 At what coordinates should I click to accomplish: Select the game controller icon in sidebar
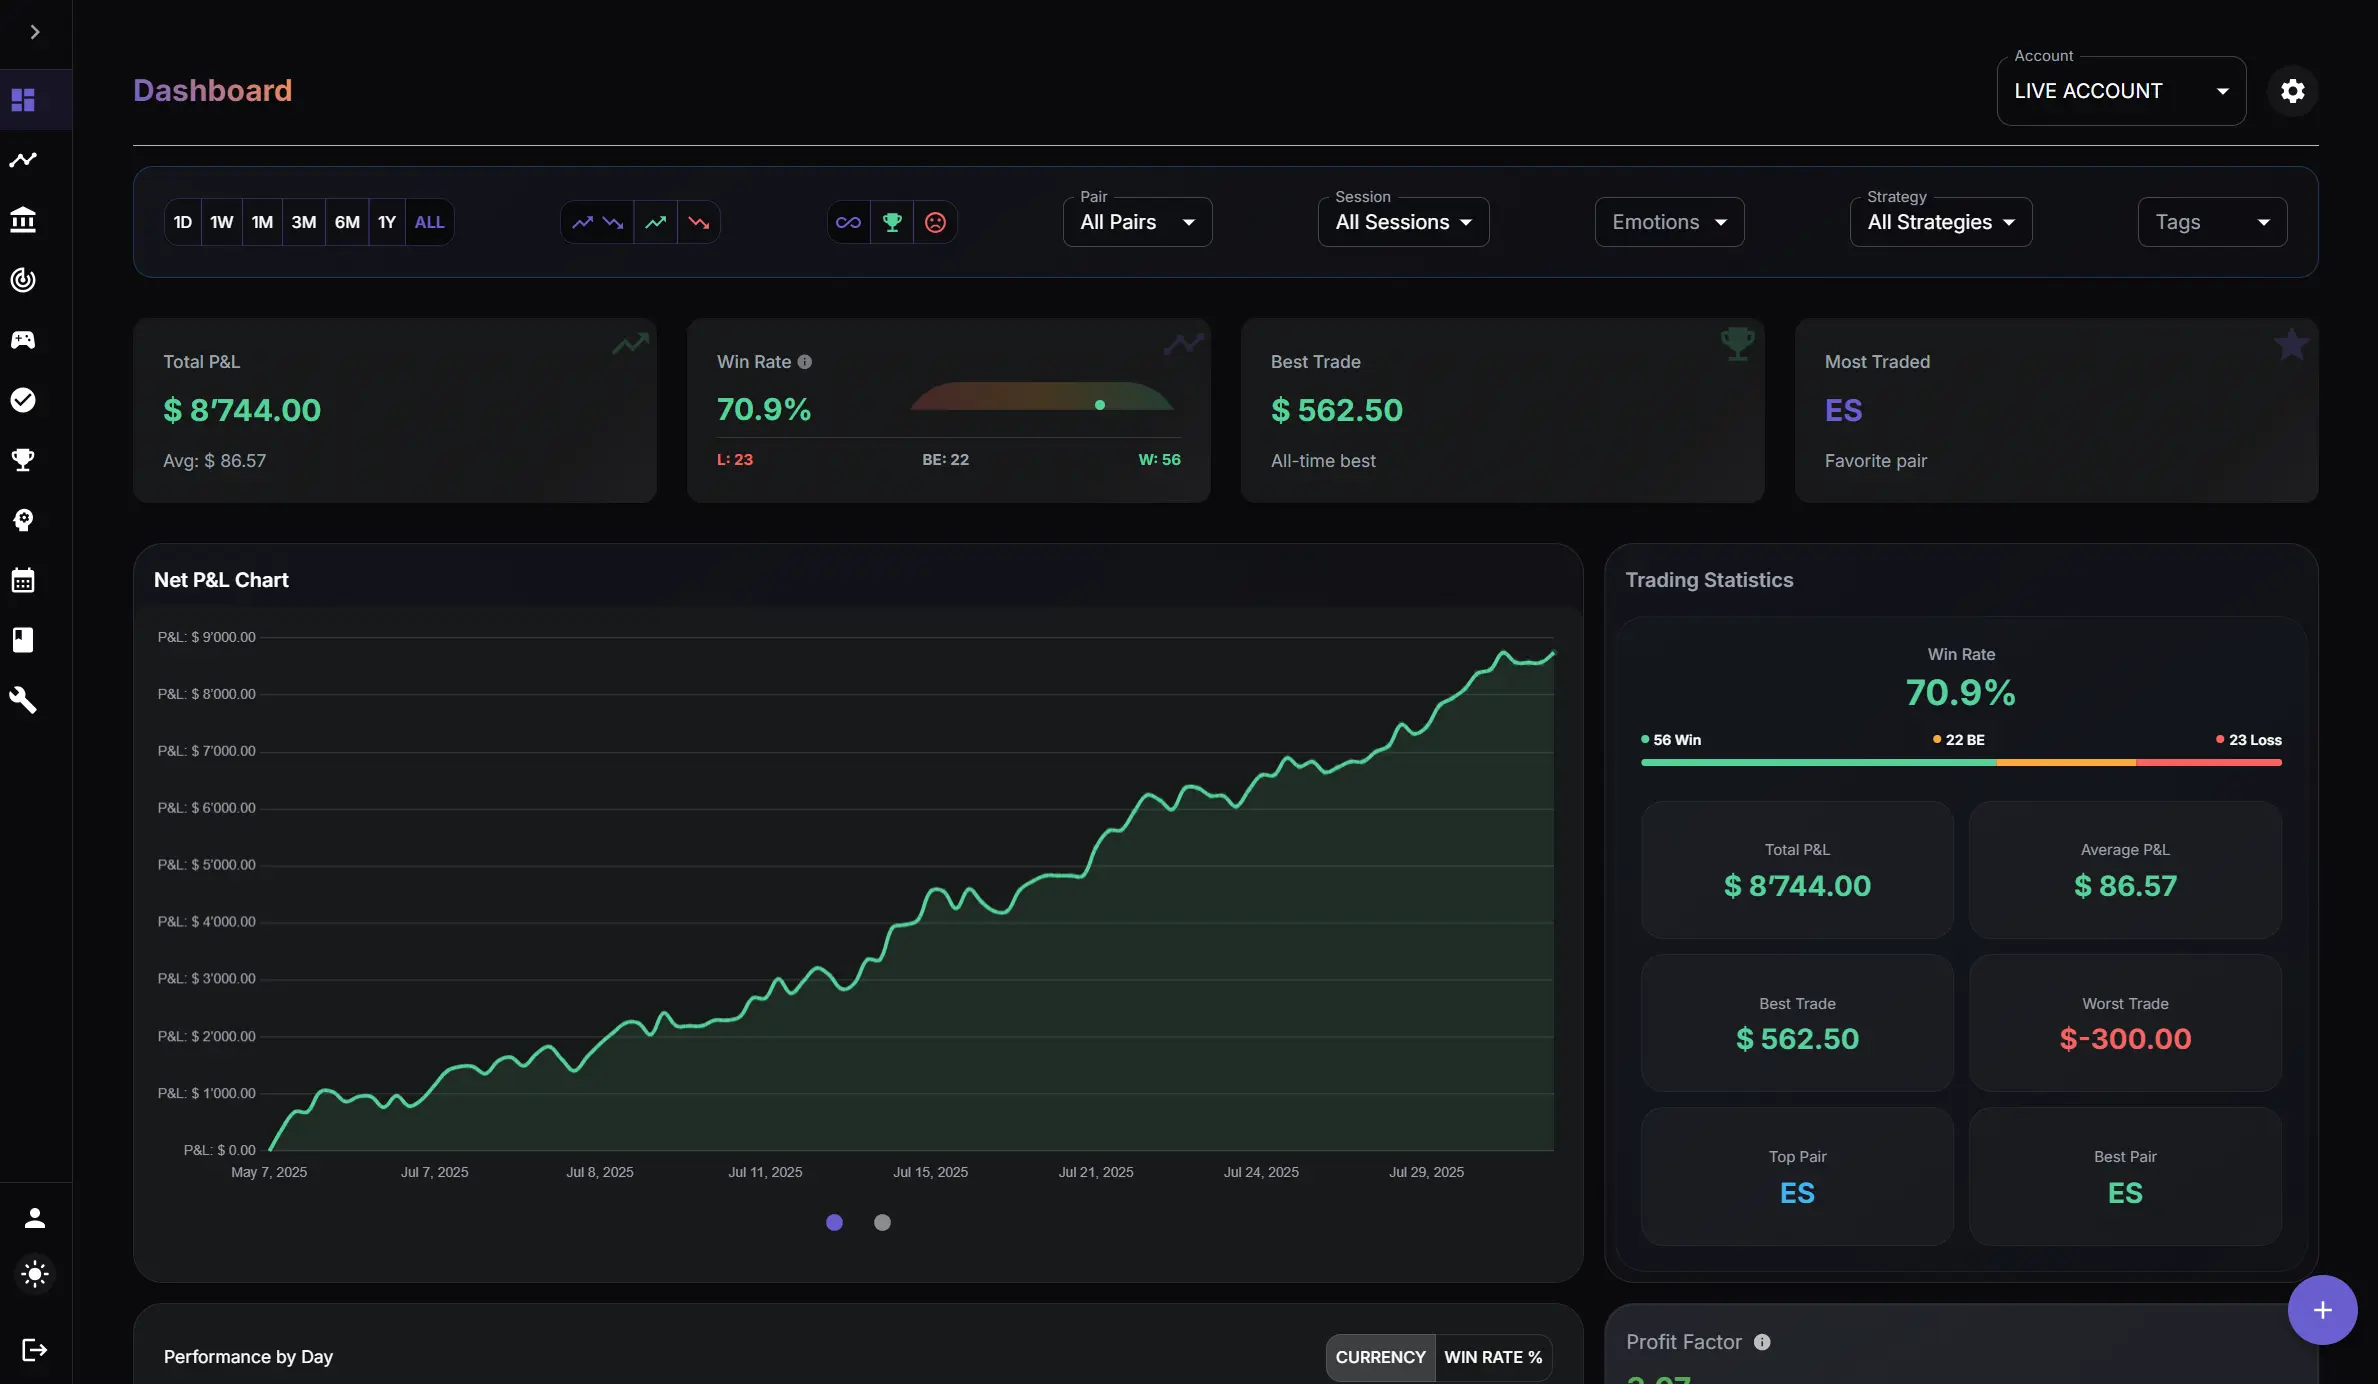pos(22,340)
